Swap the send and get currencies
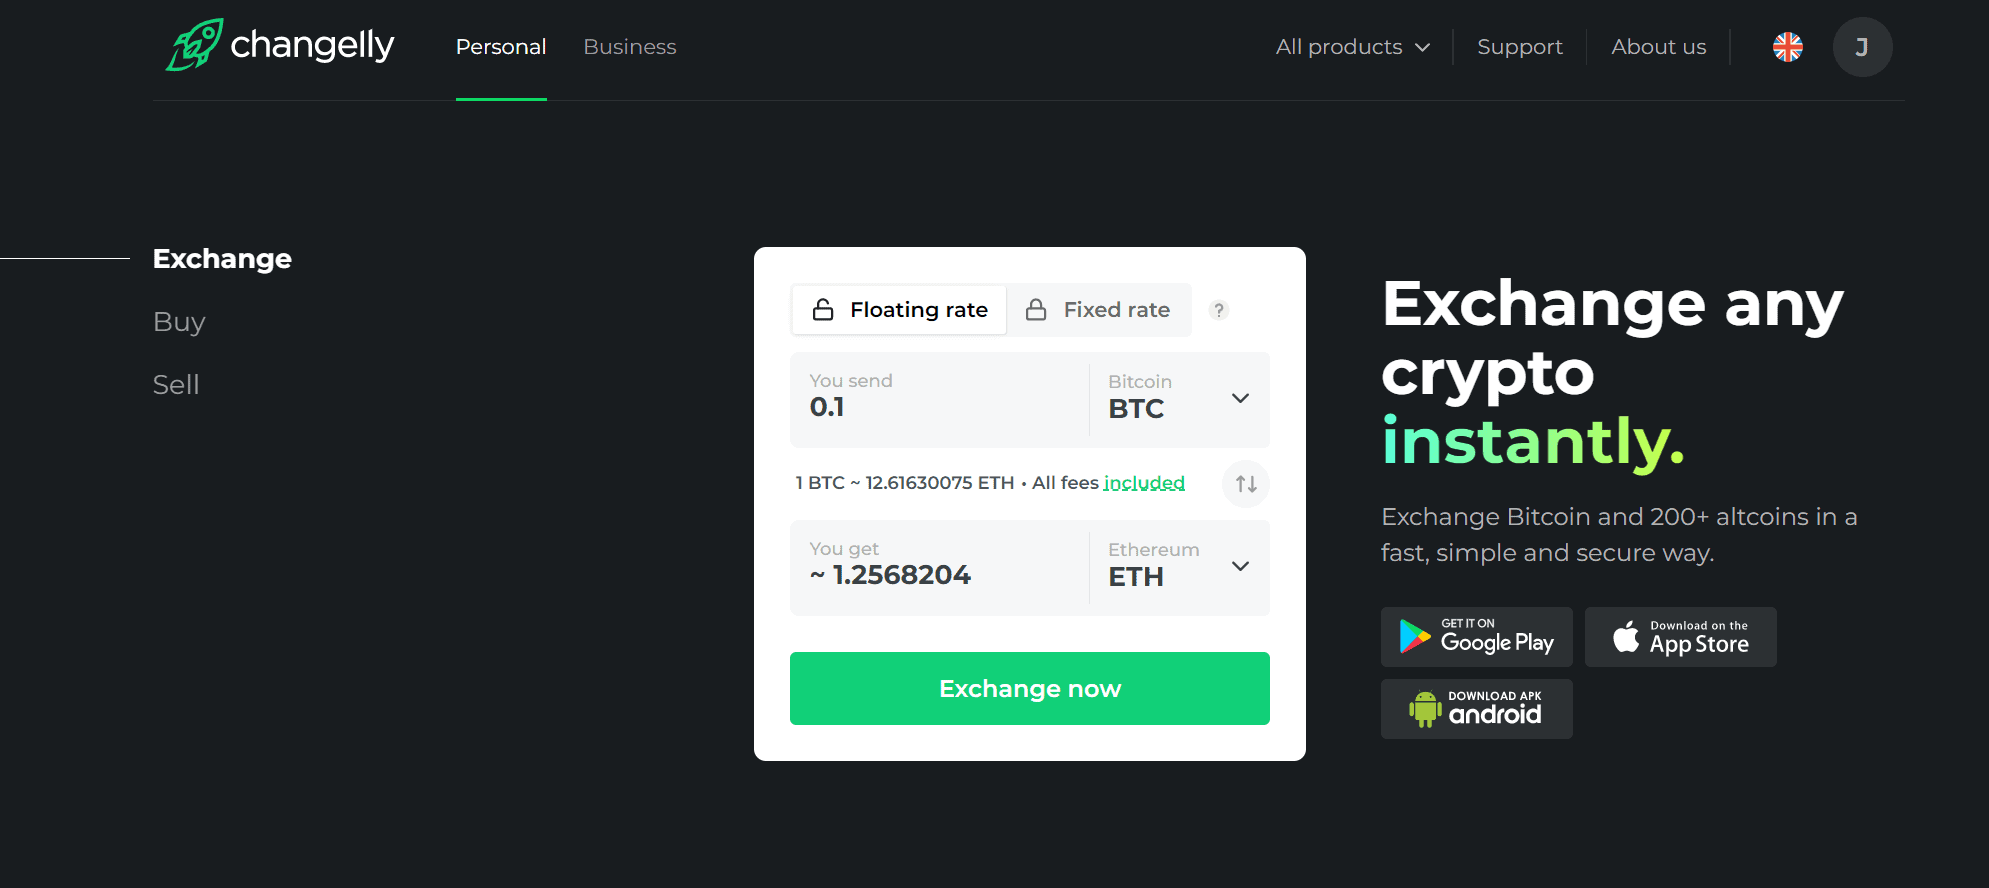The image size is (1989, 888). (1245, 484)
